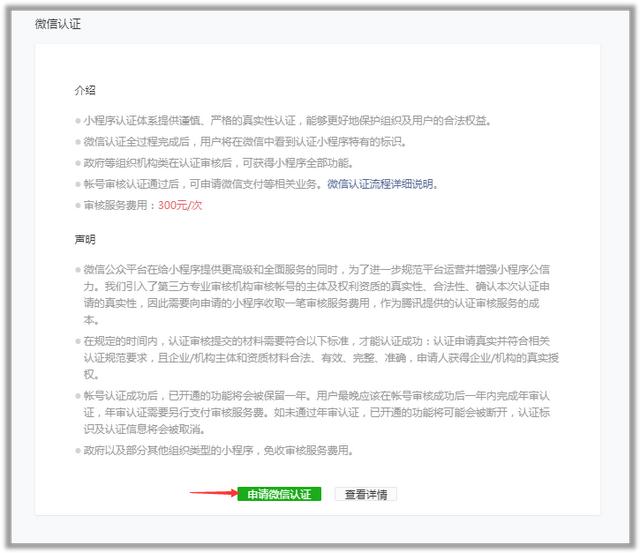This screenshot has width=640, height=553.
Task: Open the 查看详情 button
Action: pyautogui.click(x=366, y=494)
